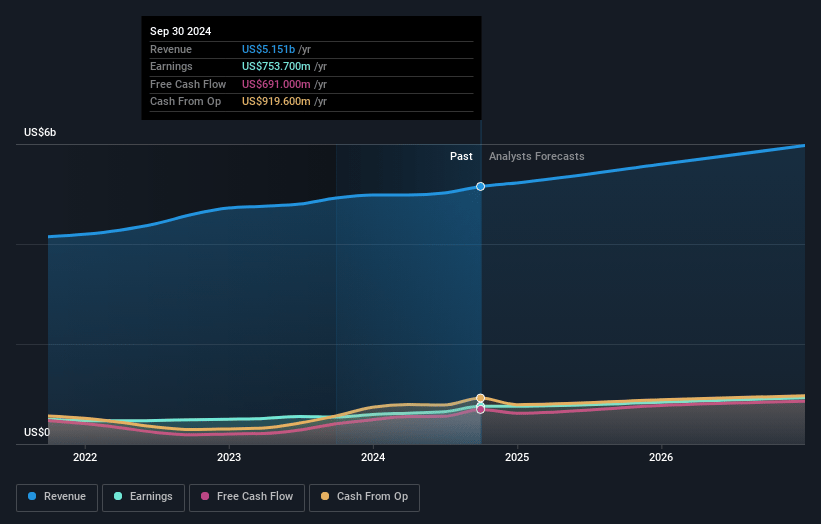Screen dimensions: 821x524
Task: Select the blue Revenue data point marker
Action: point(480,186)
